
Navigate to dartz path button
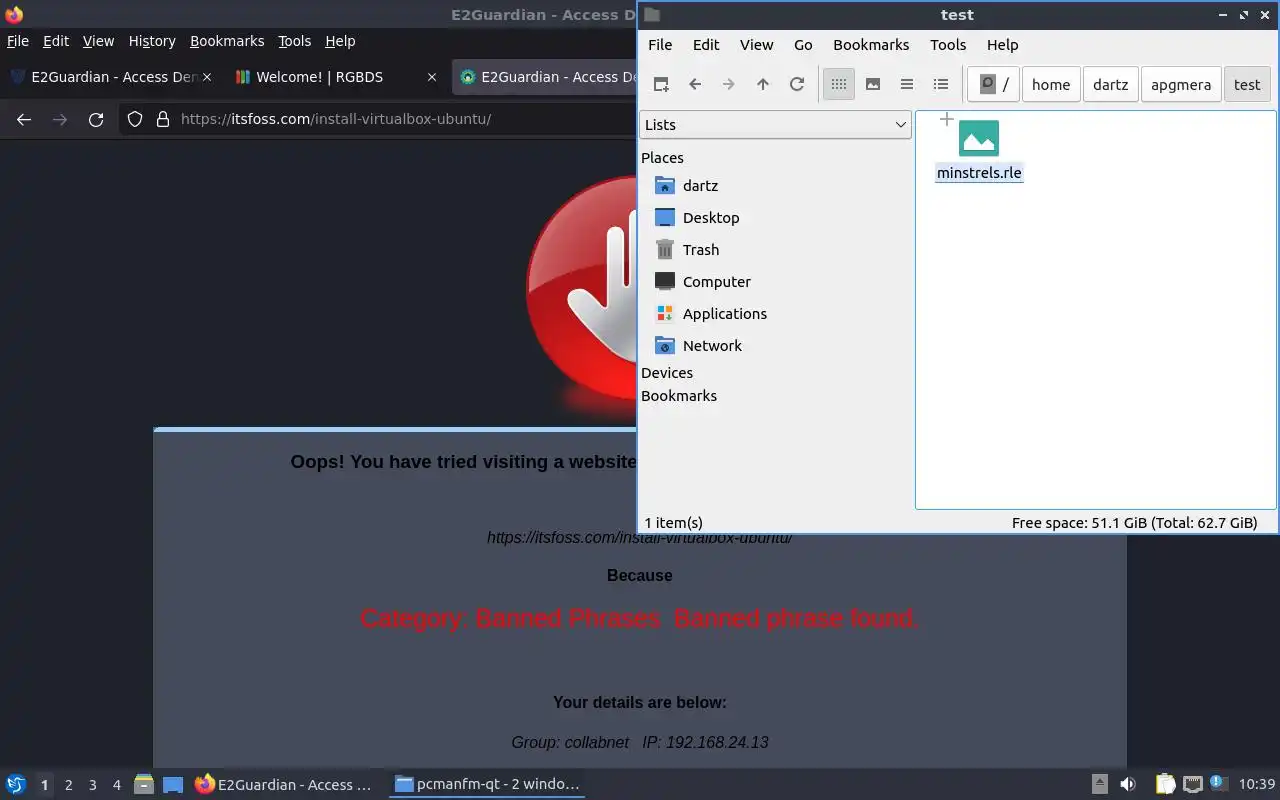[1110, 85]
